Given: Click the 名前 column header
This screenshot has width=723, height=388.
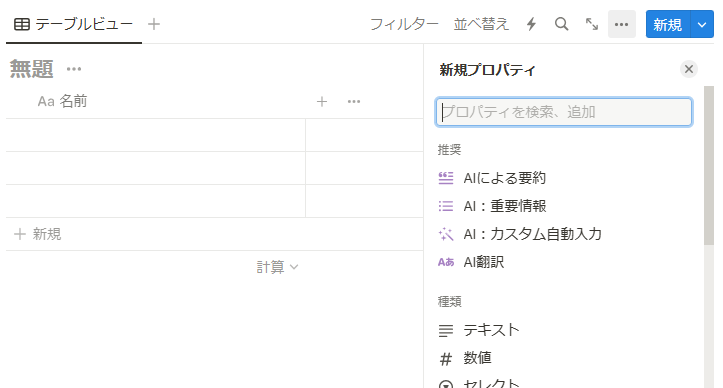Looking at the screenshot, I should (62, 101).
